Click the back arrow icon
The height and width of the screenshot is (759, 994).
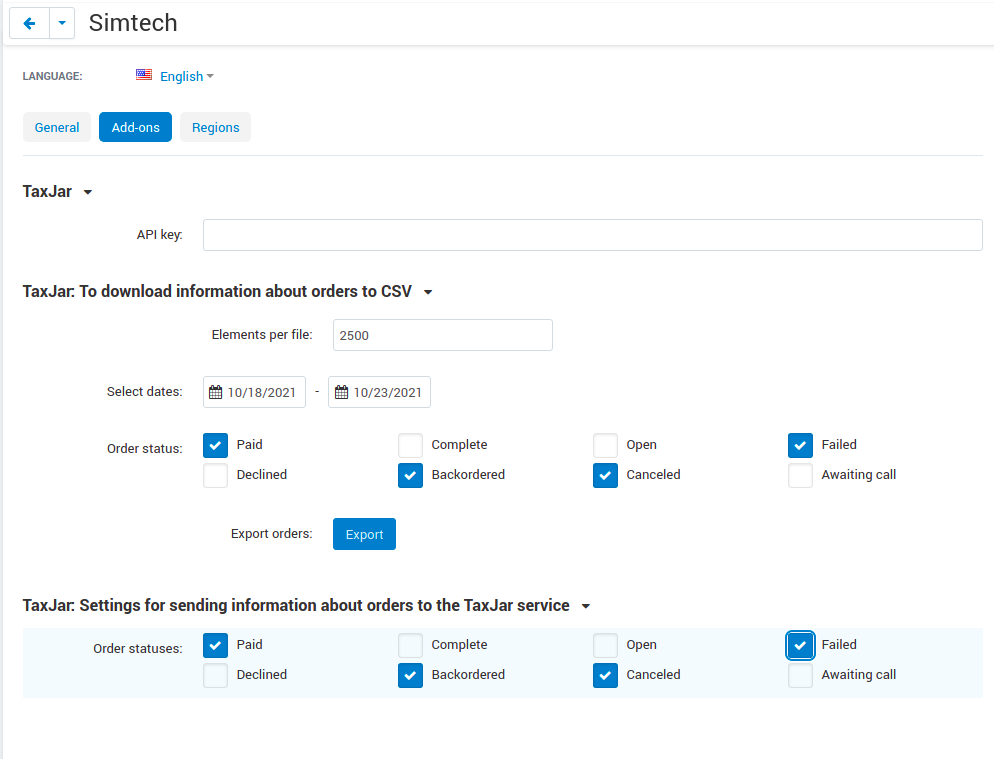point(29,23)
